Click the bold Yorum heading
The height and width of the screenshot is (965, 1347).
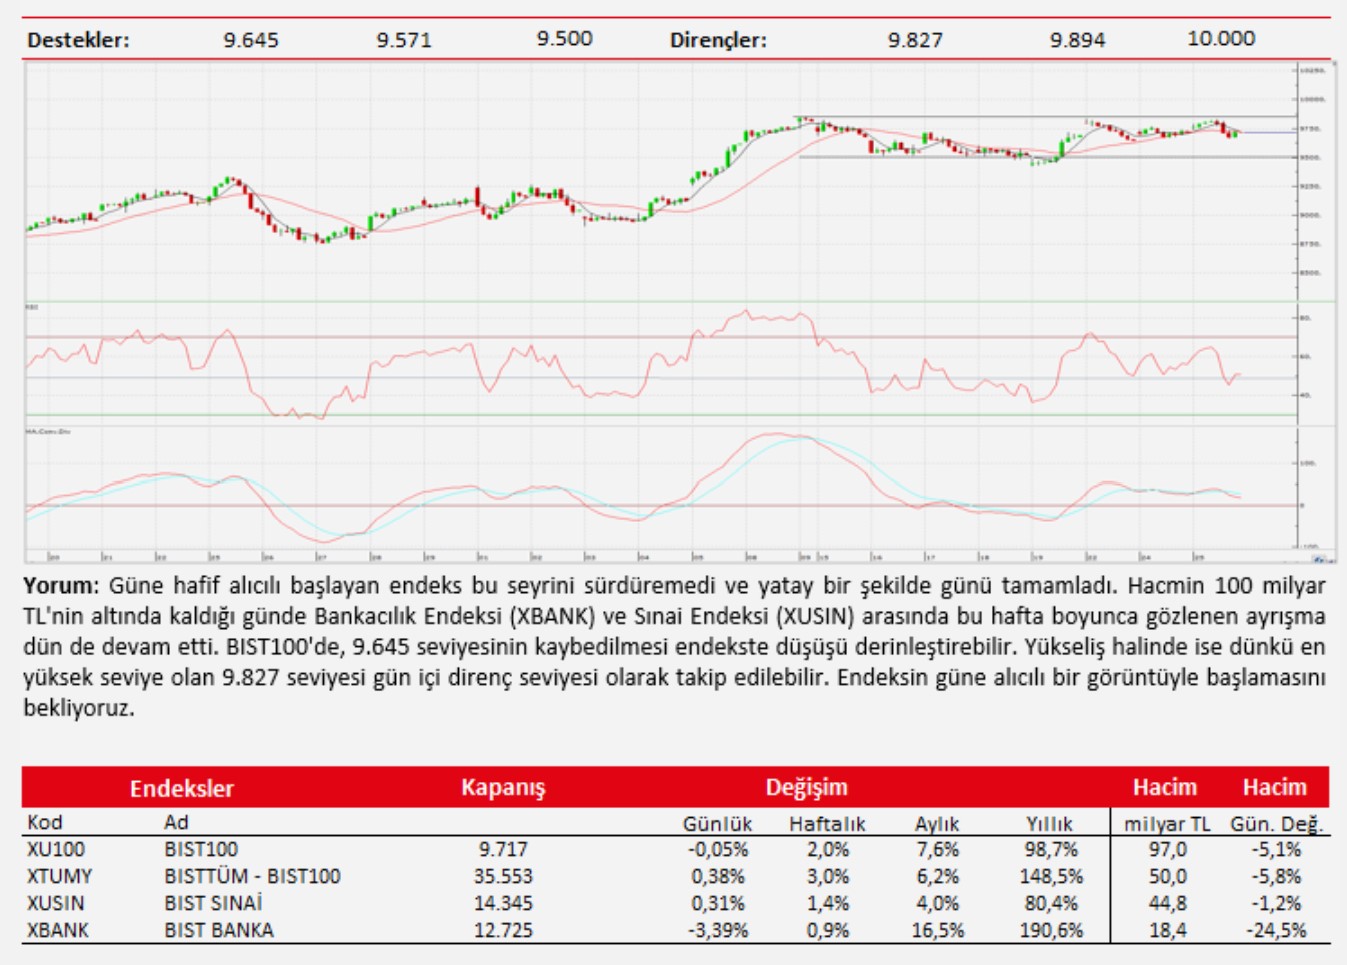pyautogui.click(x=61, y=585)
